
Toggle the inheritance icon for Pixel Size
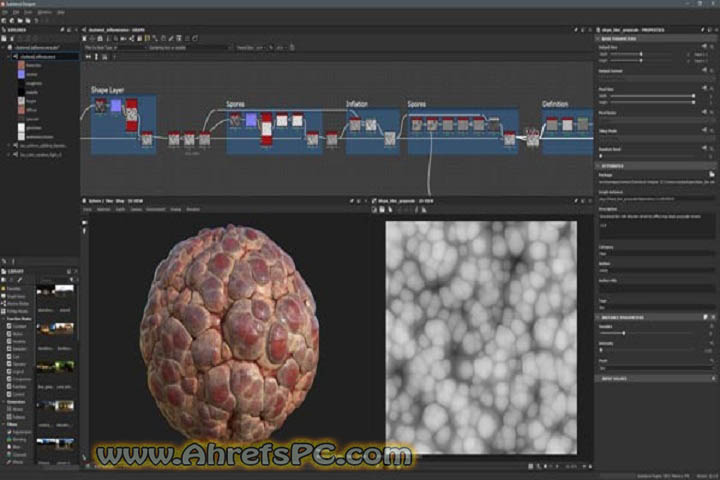(704, 88)
